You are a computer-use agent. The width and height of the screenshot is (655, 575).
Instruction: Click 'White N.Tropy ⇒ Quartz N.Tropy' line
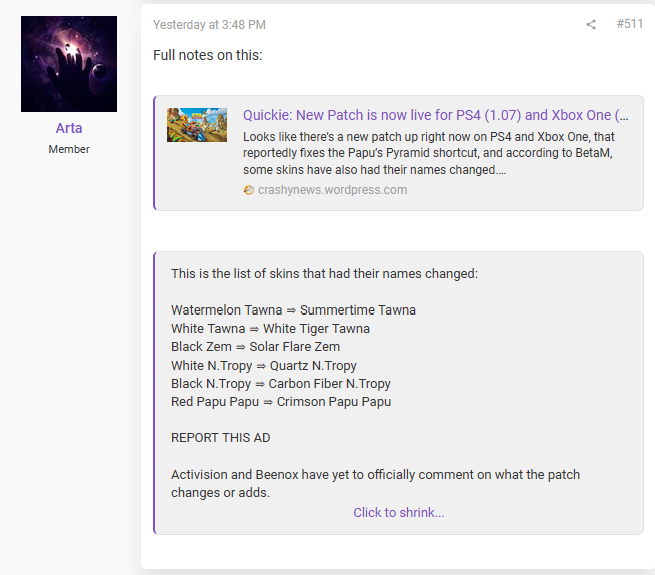pos(264,366)
